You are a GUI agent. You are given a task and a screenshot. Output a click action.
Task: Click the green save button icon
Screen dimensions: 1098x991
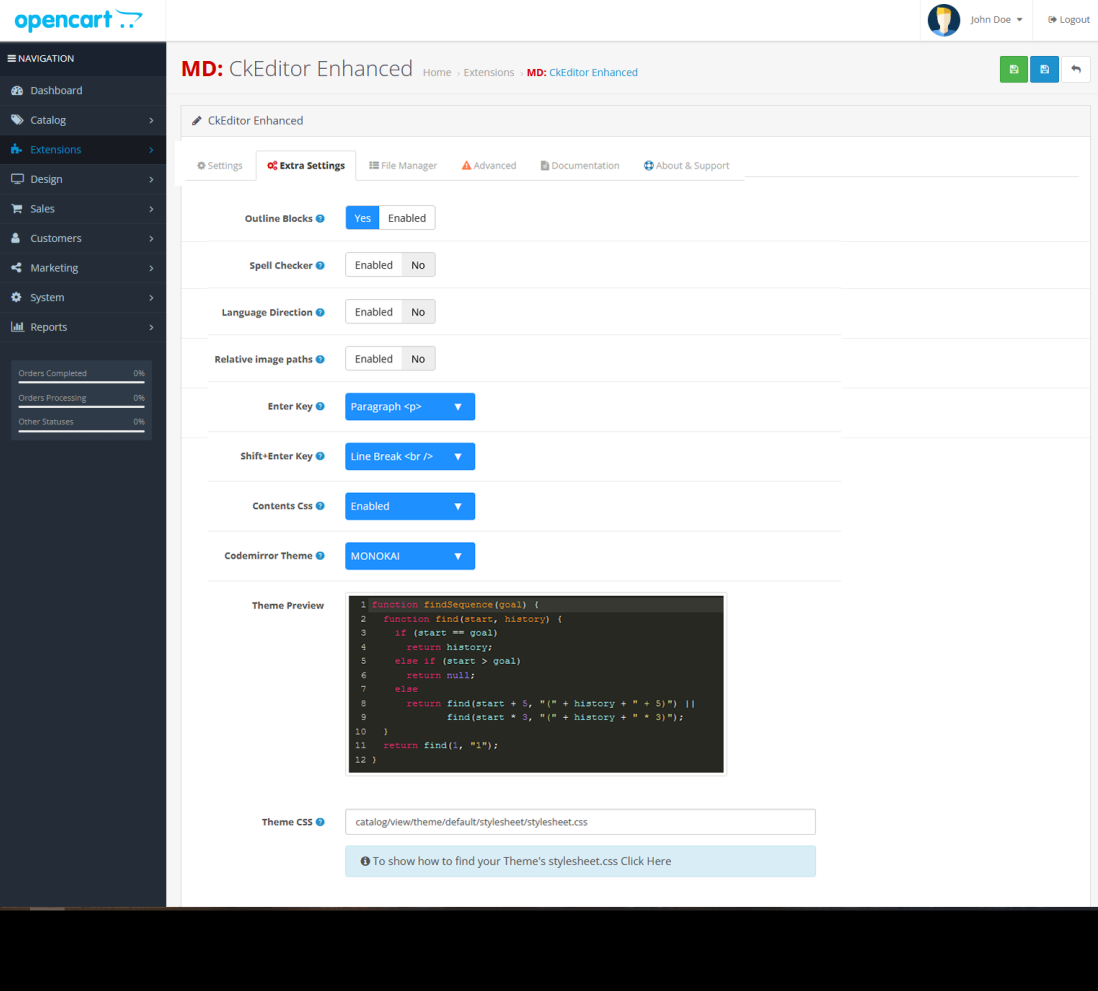pos(1013,69)
